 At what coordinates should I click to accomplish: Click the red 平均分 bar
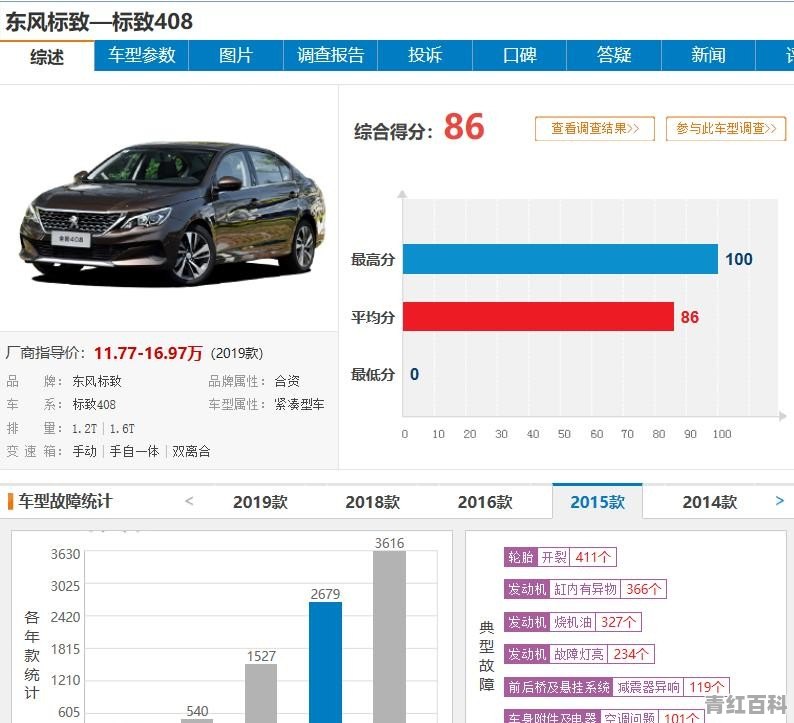[x=538, y=317]
